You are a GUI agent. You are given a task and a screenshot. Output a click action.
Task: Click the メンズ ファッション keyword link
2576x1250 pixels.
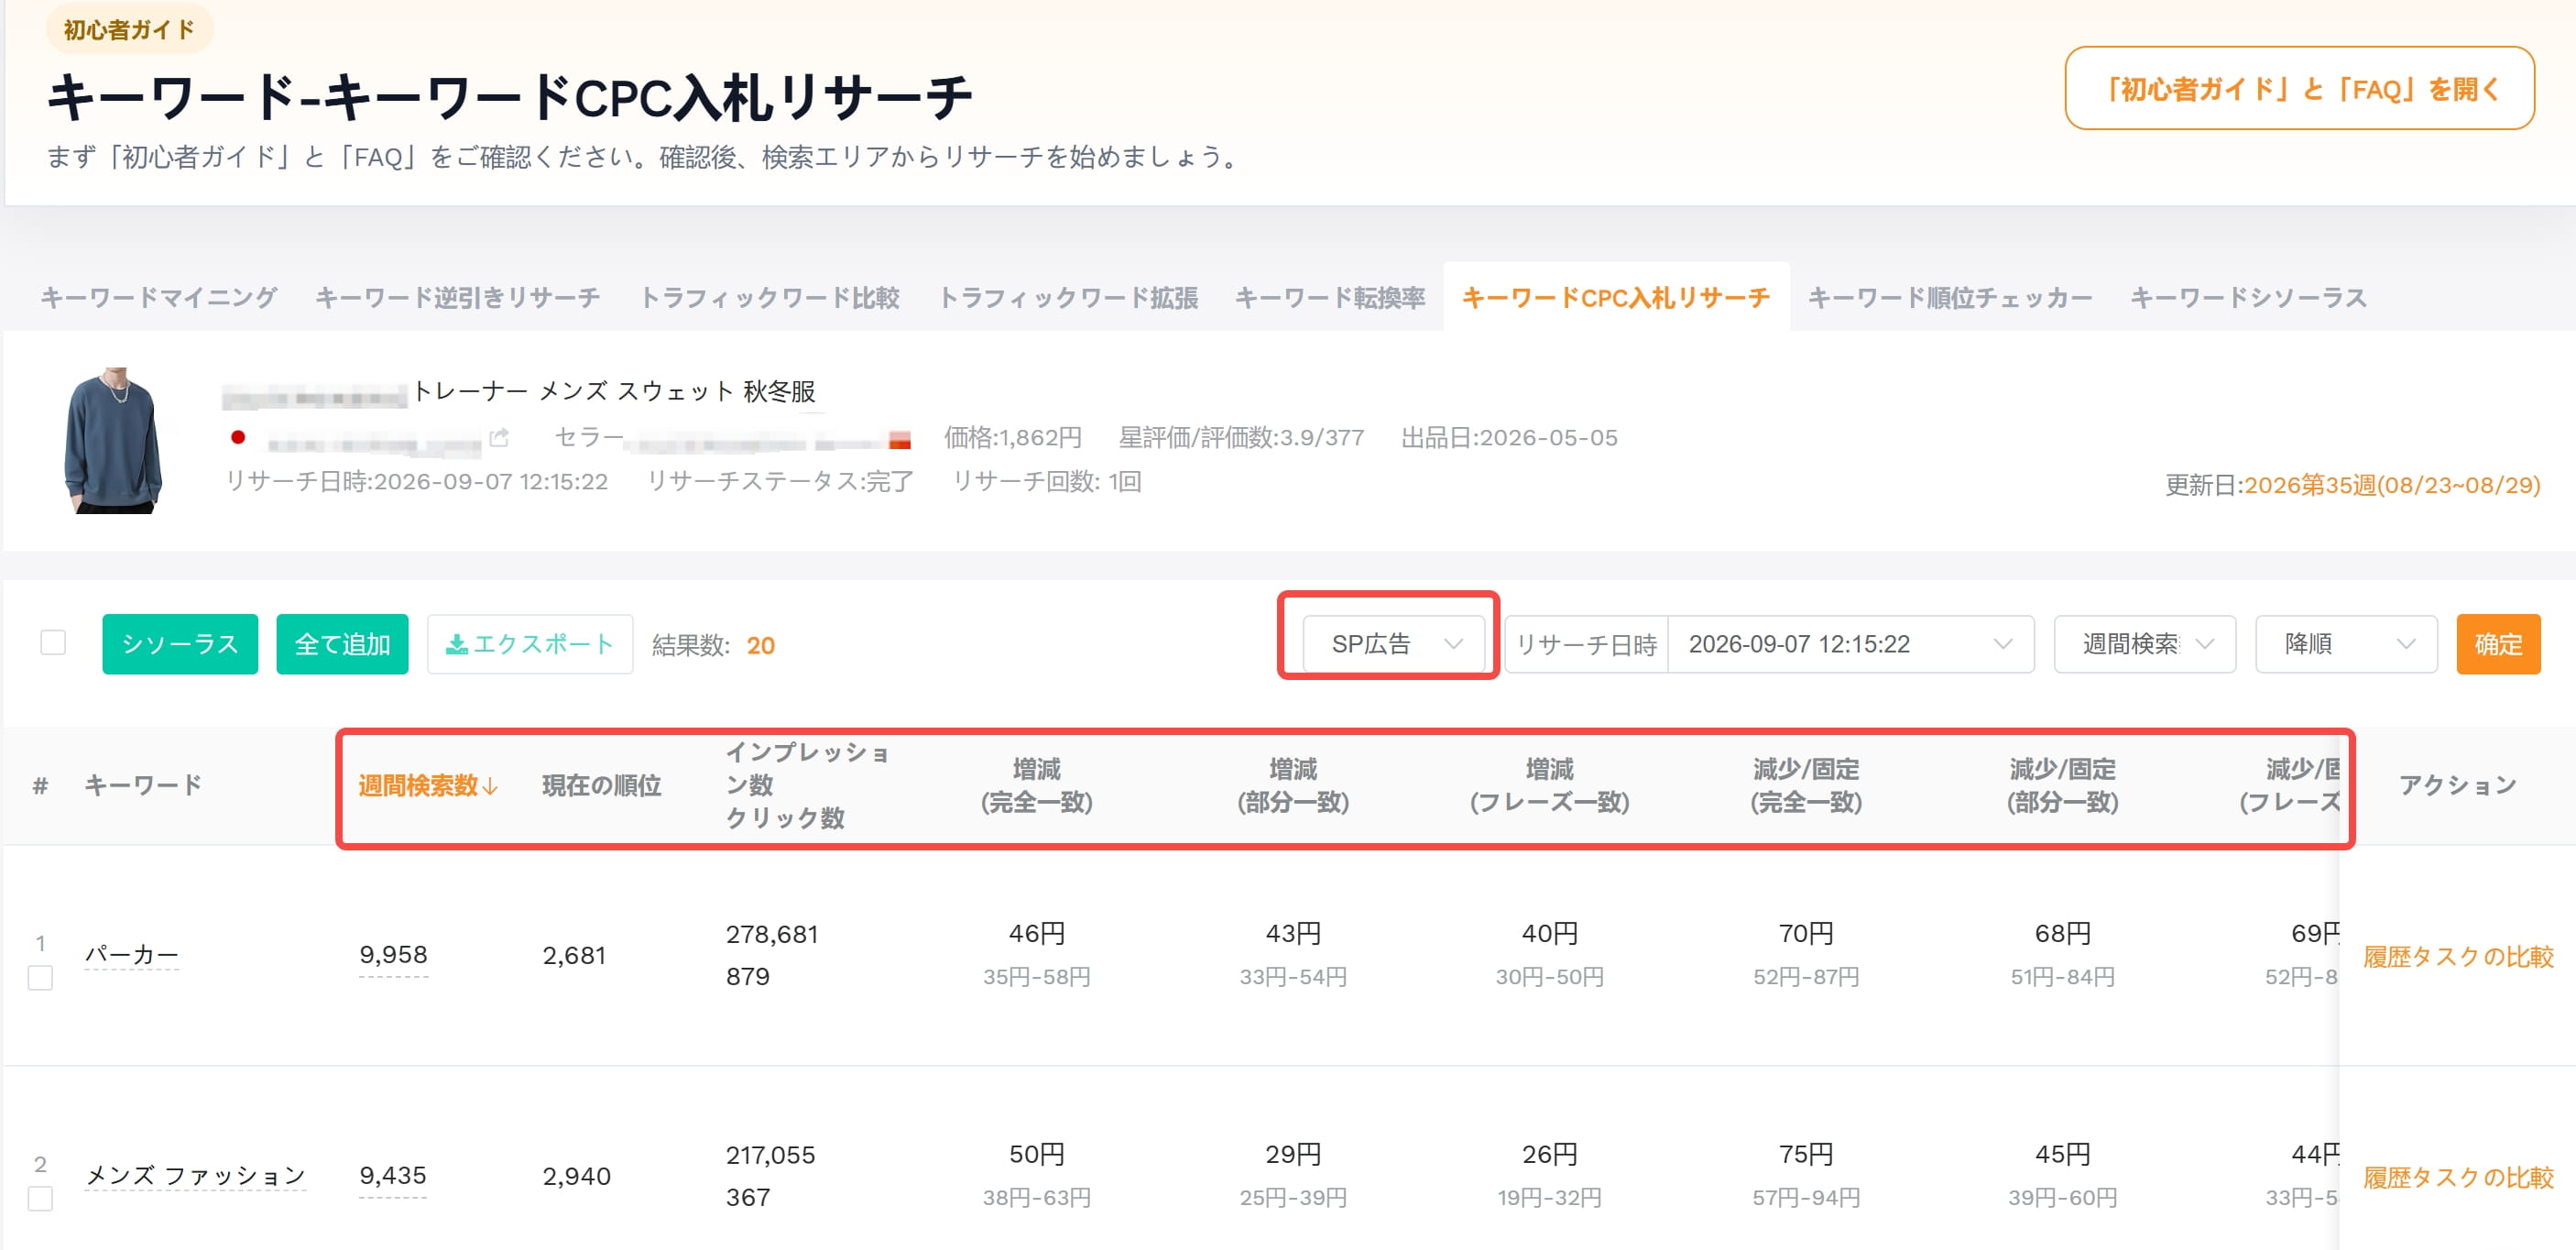click(x=195, y=1175)
